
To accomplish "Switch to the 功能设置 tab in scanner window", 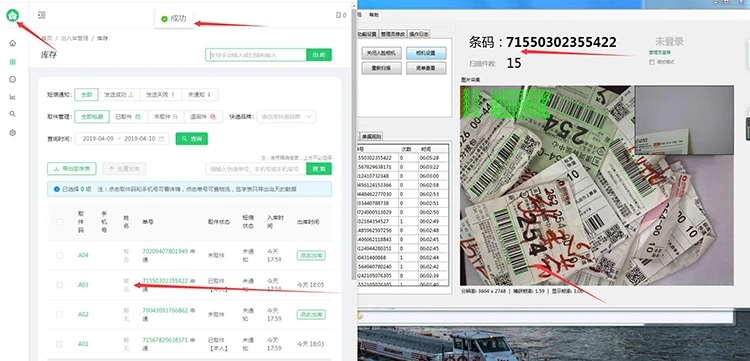I will tap(367, 34).
